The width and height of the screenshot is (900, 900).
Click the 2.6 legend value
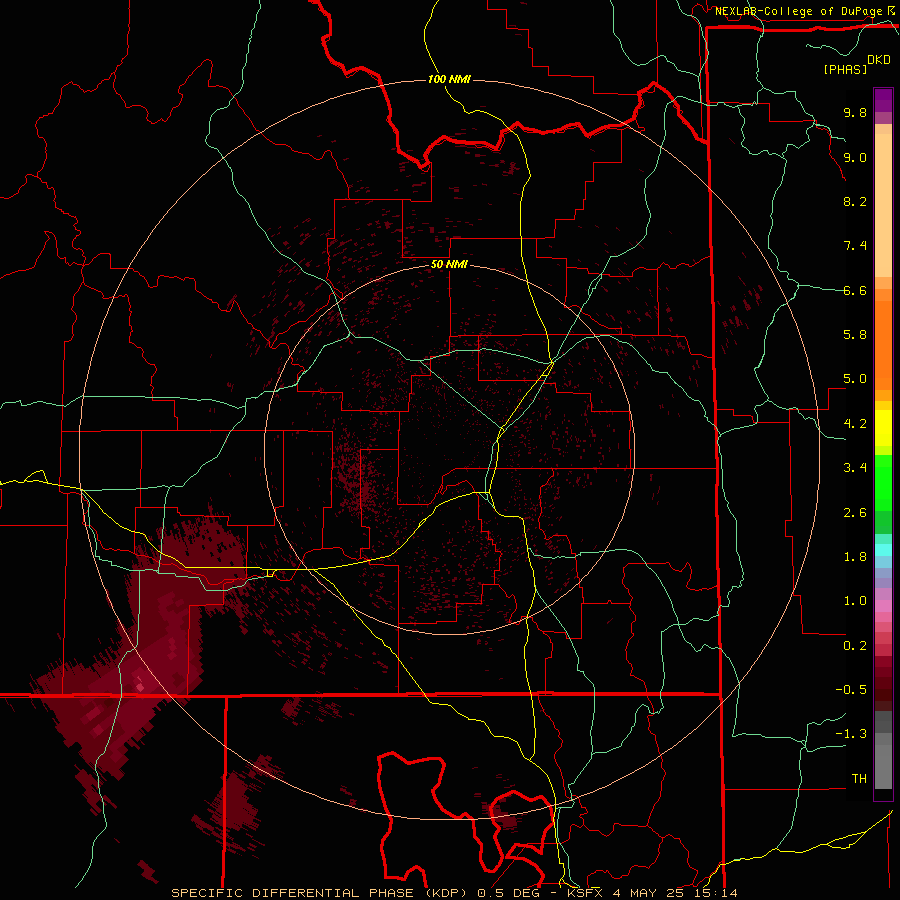coord(855,513)
